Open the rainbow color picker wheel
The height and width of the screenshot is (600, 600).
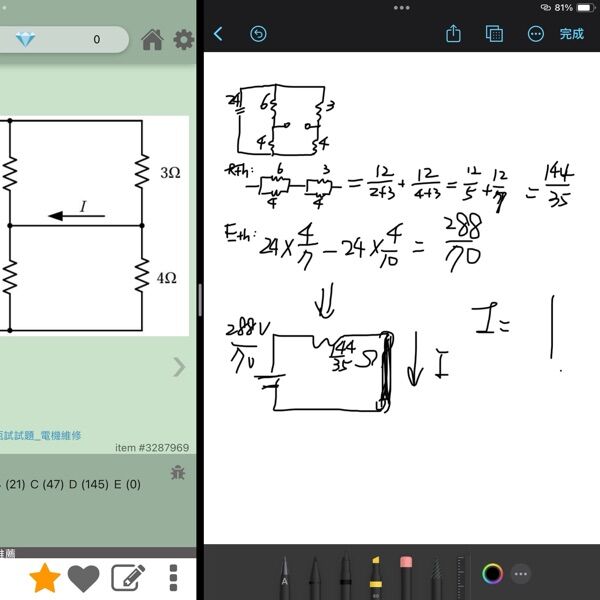(492, 574)
